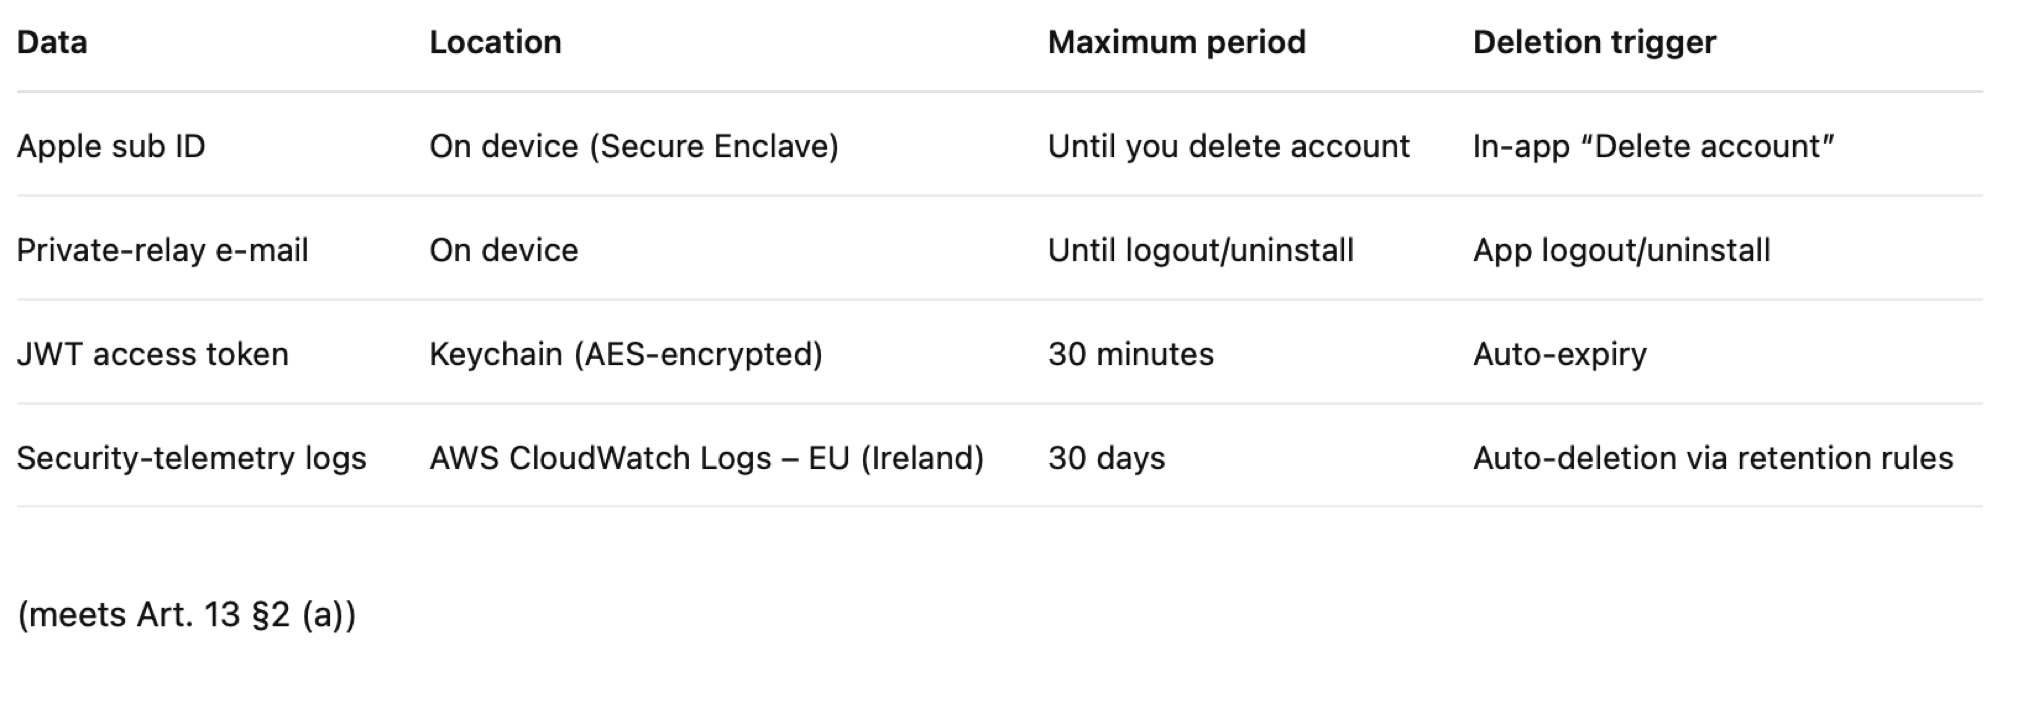Image resolution: width=2018 pixels, height=708 pixels.
Task: Click the Data column header
Action: point(52,42)
